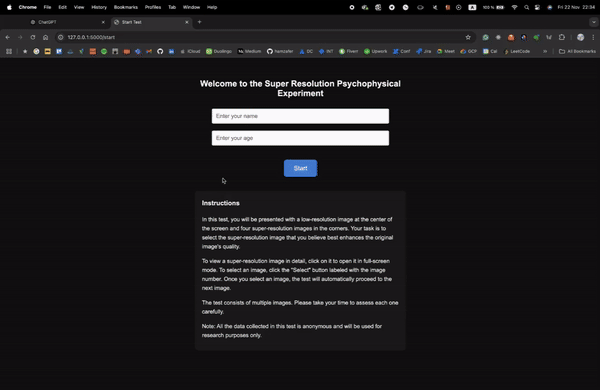Click the page title 'Welcome to the Super Resolution'

point(300,88)
